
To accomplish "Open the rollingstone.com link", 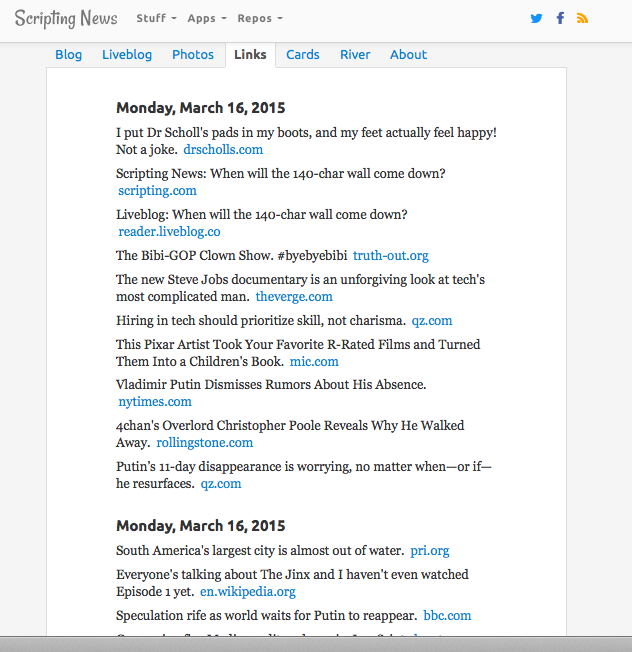I will (x=205, y=442).
